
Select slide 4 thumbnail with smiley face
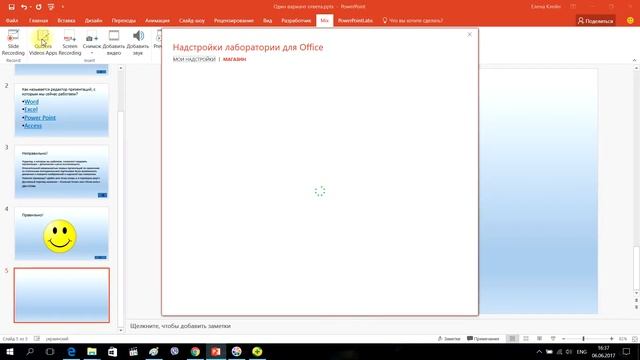point(62,233)
